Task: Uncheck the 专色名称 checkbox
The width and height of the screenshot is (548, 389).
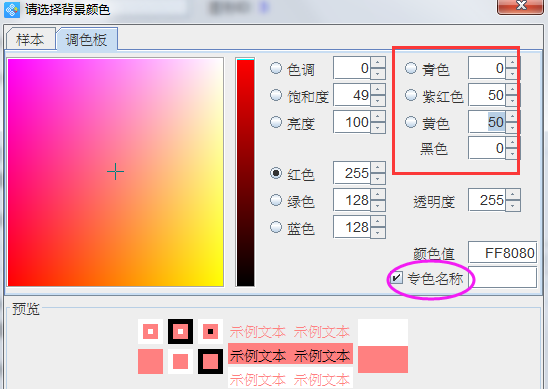Action: click(396, 278)
